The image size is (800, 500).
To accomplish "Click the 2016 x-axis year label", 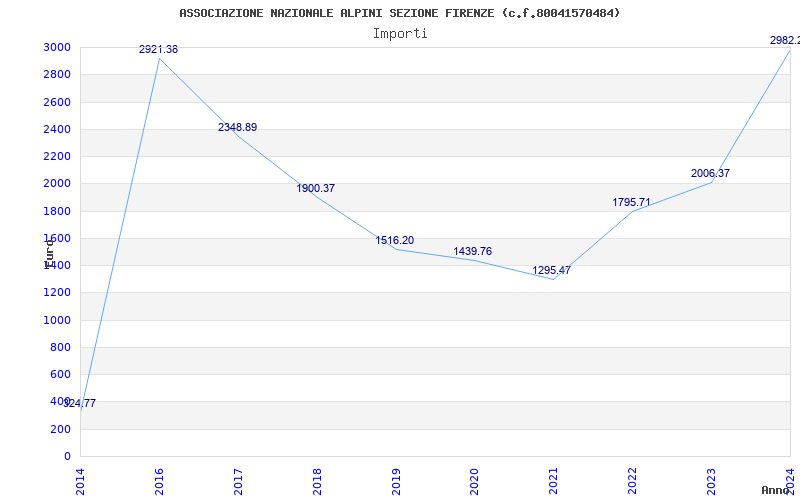I will pyautogui.click(x=159, y=480).
